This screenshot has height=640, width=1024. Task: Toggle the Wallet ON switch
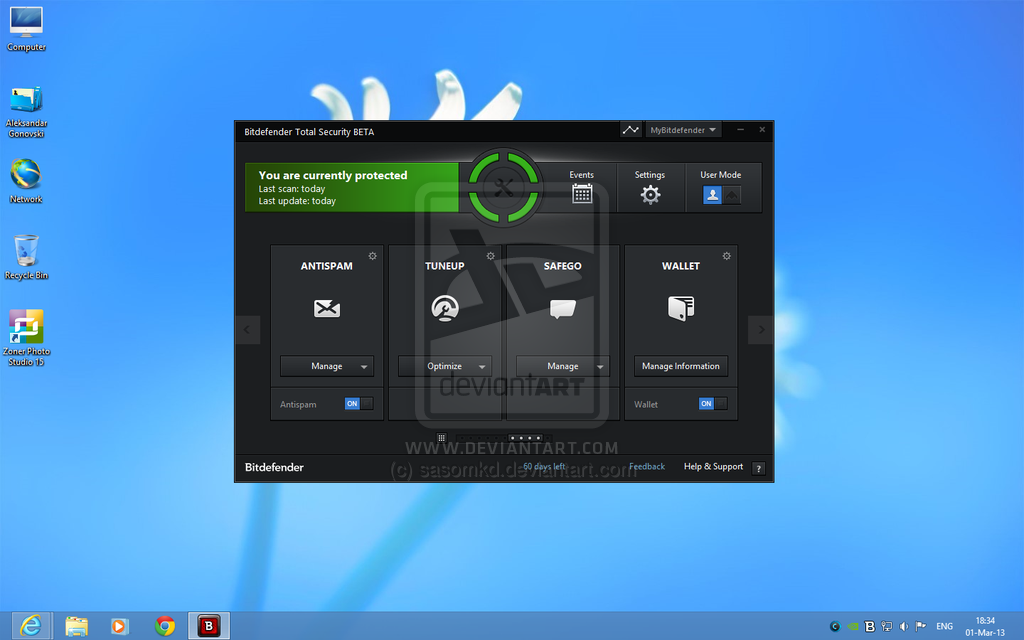[712, 404]
